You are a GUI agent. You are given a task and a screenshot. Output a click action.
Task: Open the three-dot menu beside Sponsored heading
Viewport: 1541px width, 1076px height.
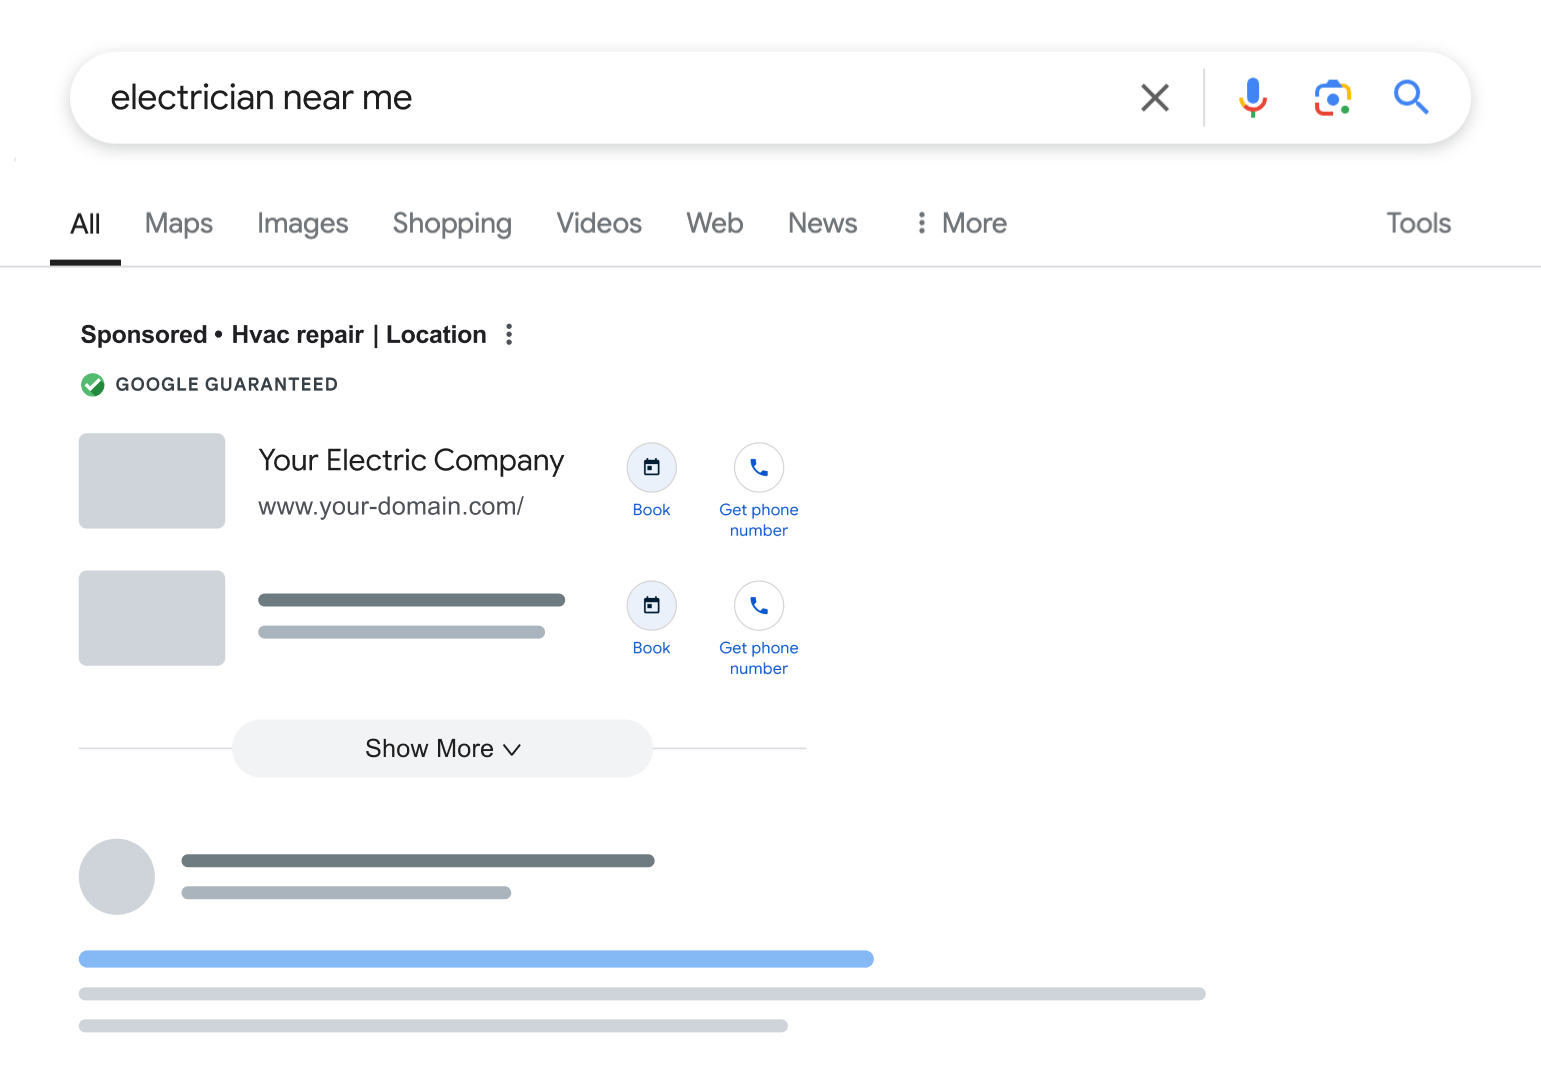pos(509,334)
